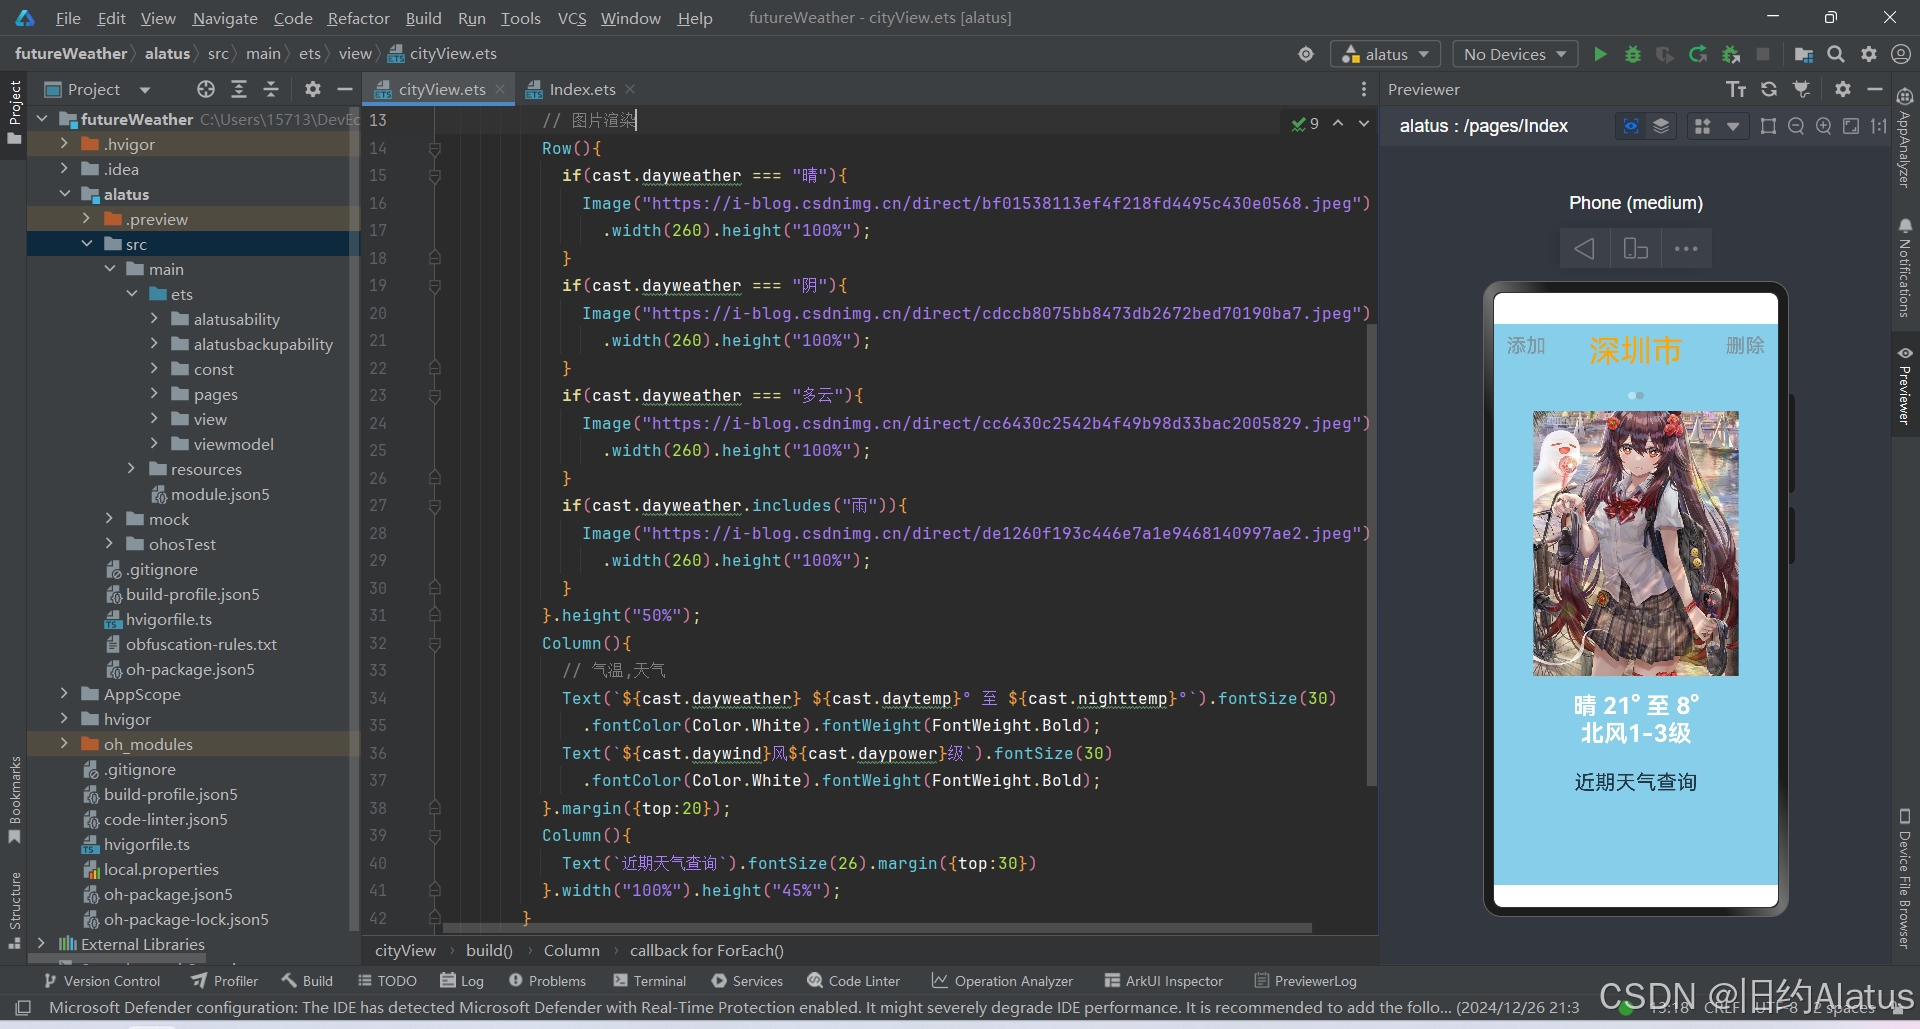Toggle the Project tool window side tab

pos(14,112)
